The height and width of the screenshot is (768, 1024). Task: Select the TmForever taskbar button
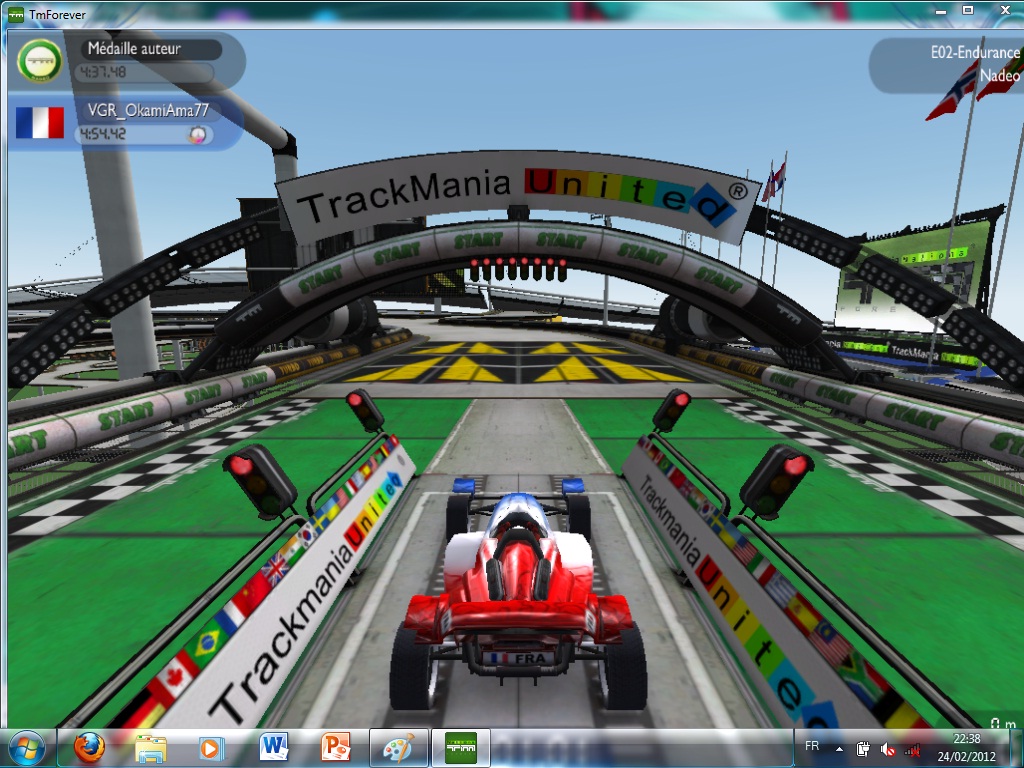point(461,747)
